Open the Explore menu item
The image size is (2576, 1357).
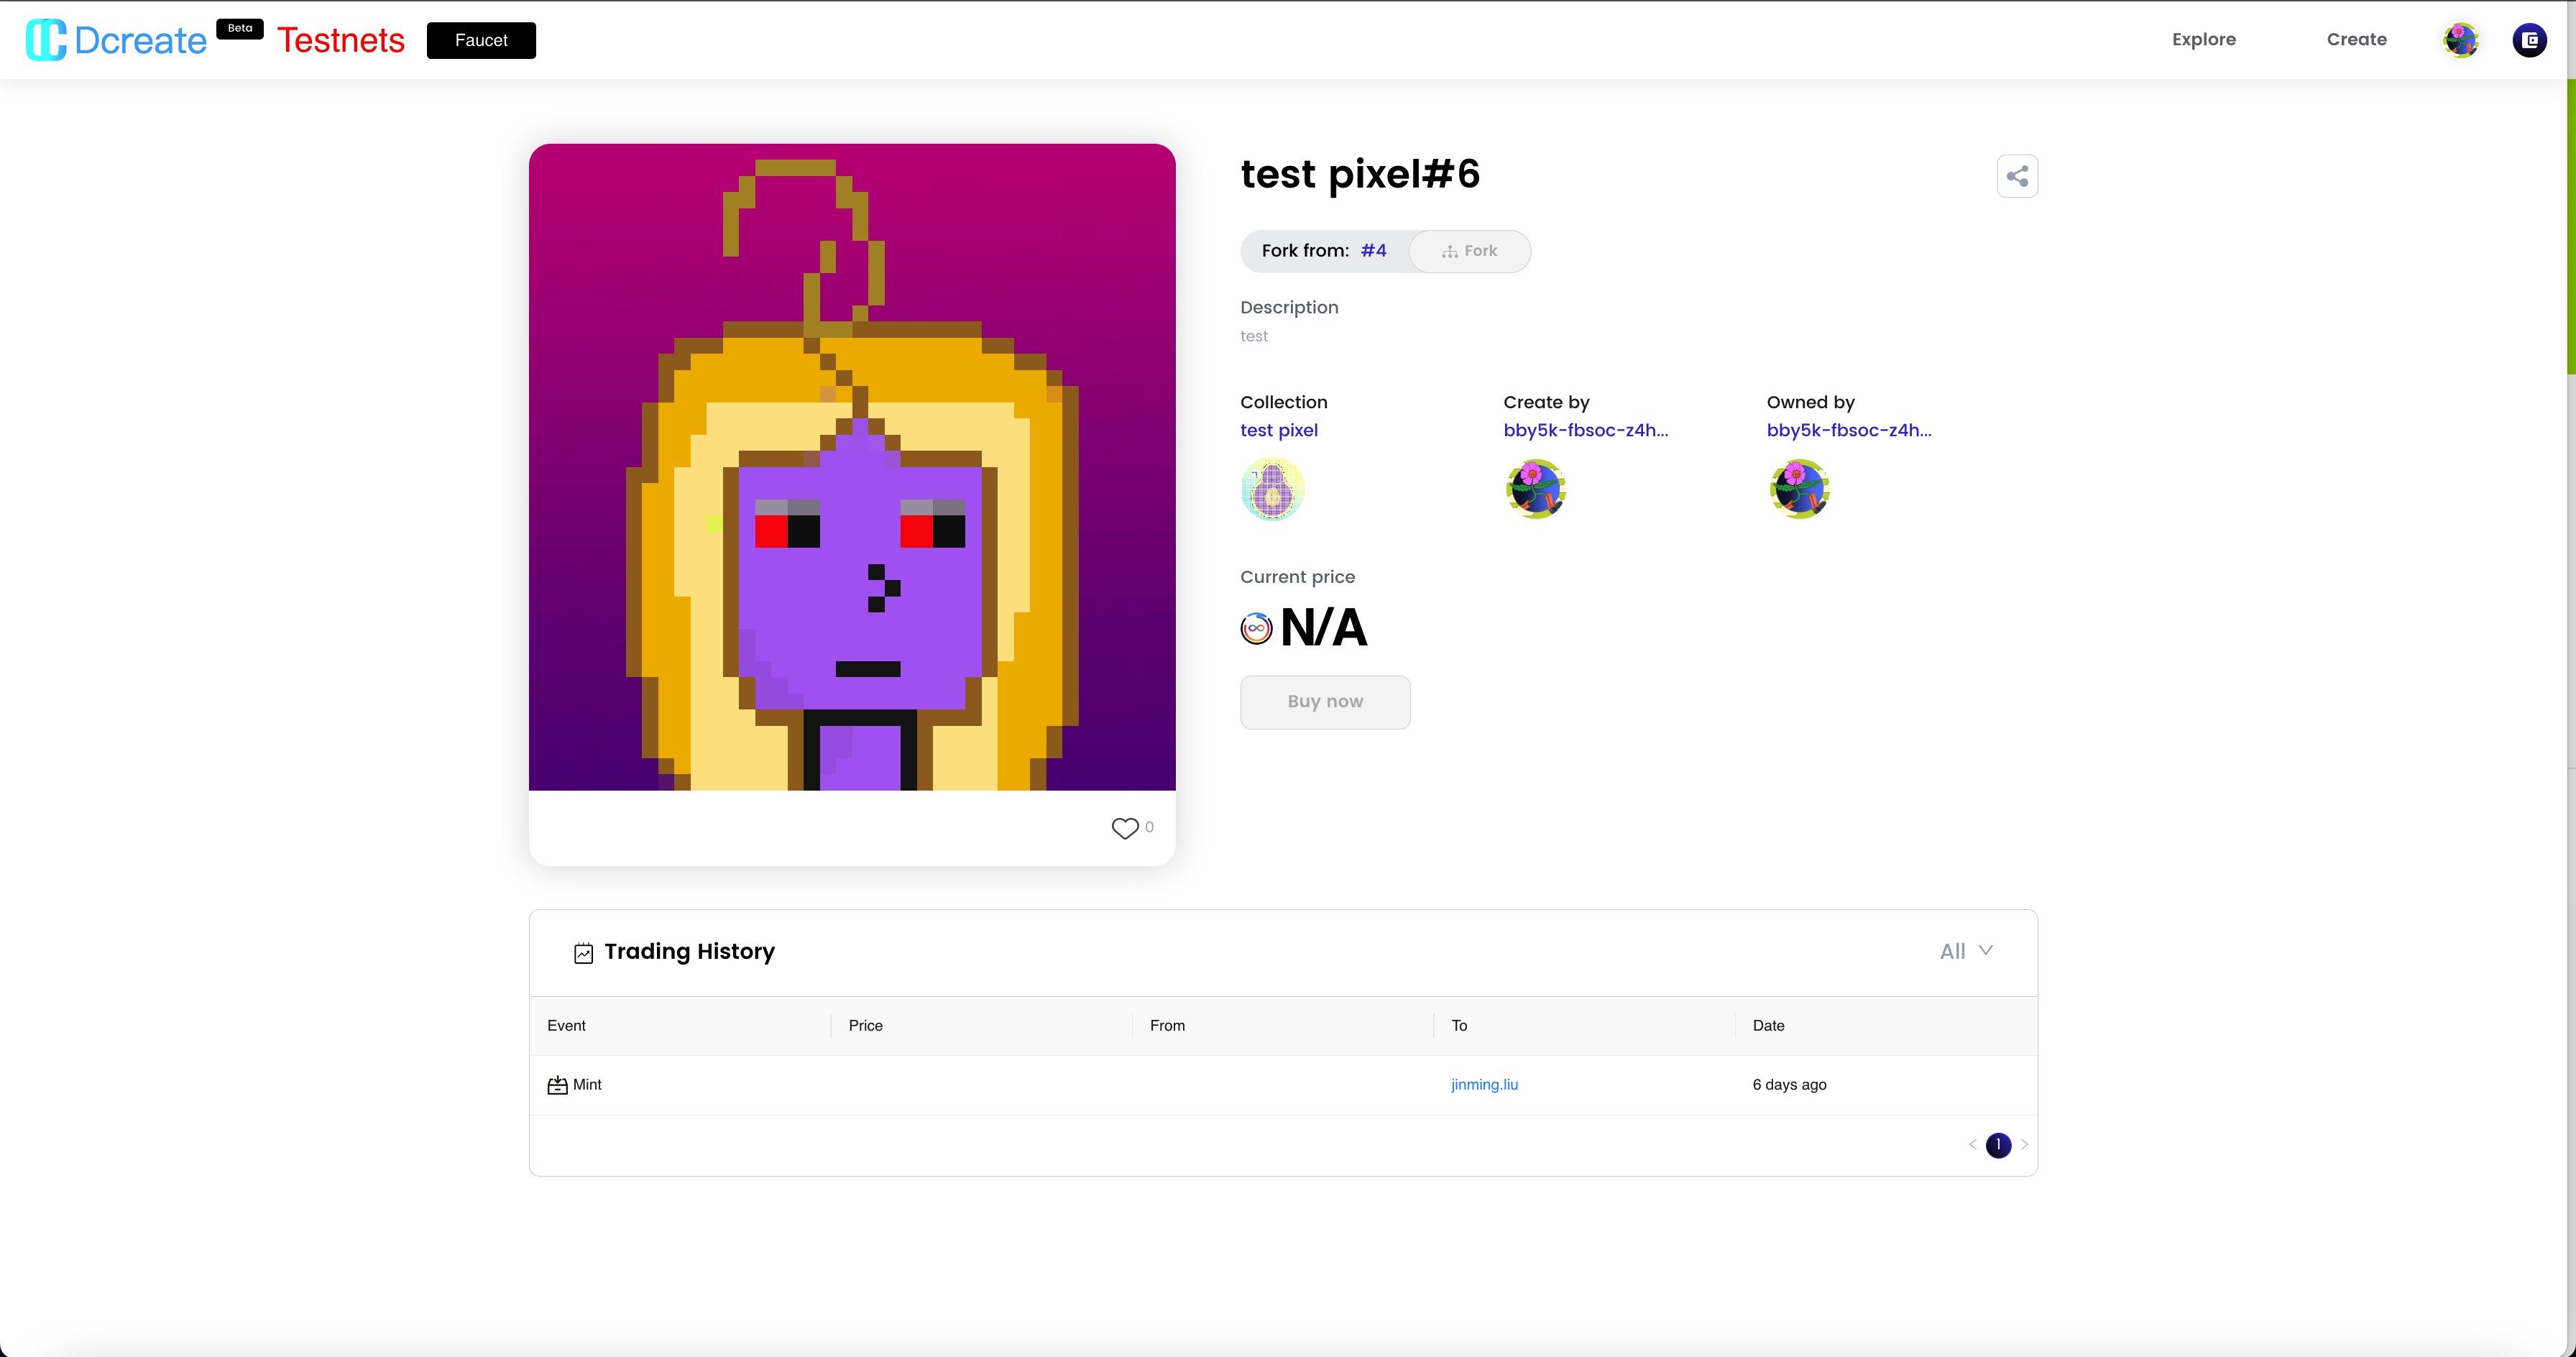pyautogui.click(x=2203, y=40)
